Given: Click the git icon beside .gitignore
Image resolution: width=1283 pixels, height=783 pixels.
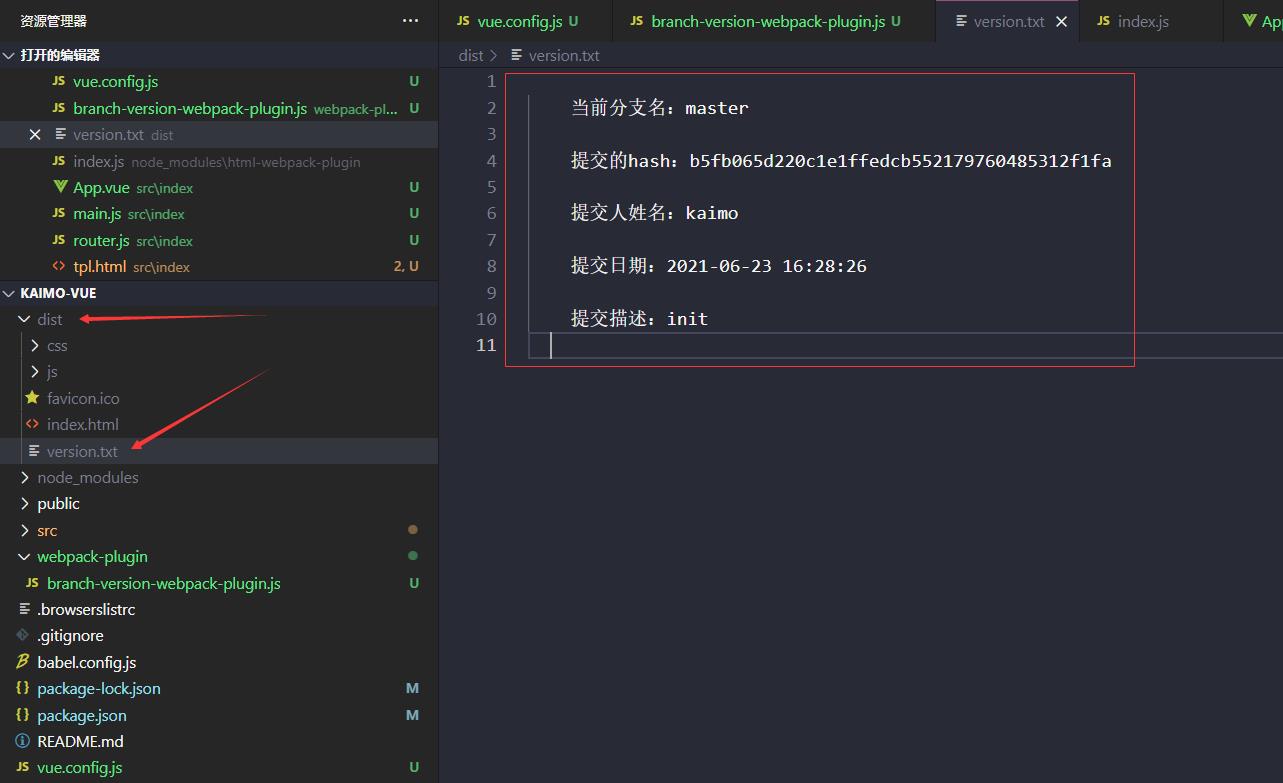Looking at the screenshot, I should pos(23,635).
